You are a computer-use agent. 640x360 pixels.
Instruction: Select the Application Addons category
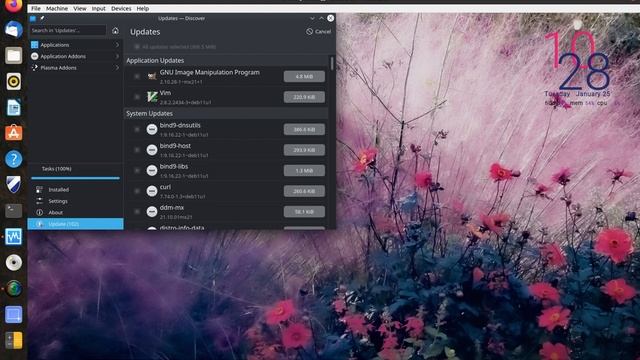[x=76, y=56]
